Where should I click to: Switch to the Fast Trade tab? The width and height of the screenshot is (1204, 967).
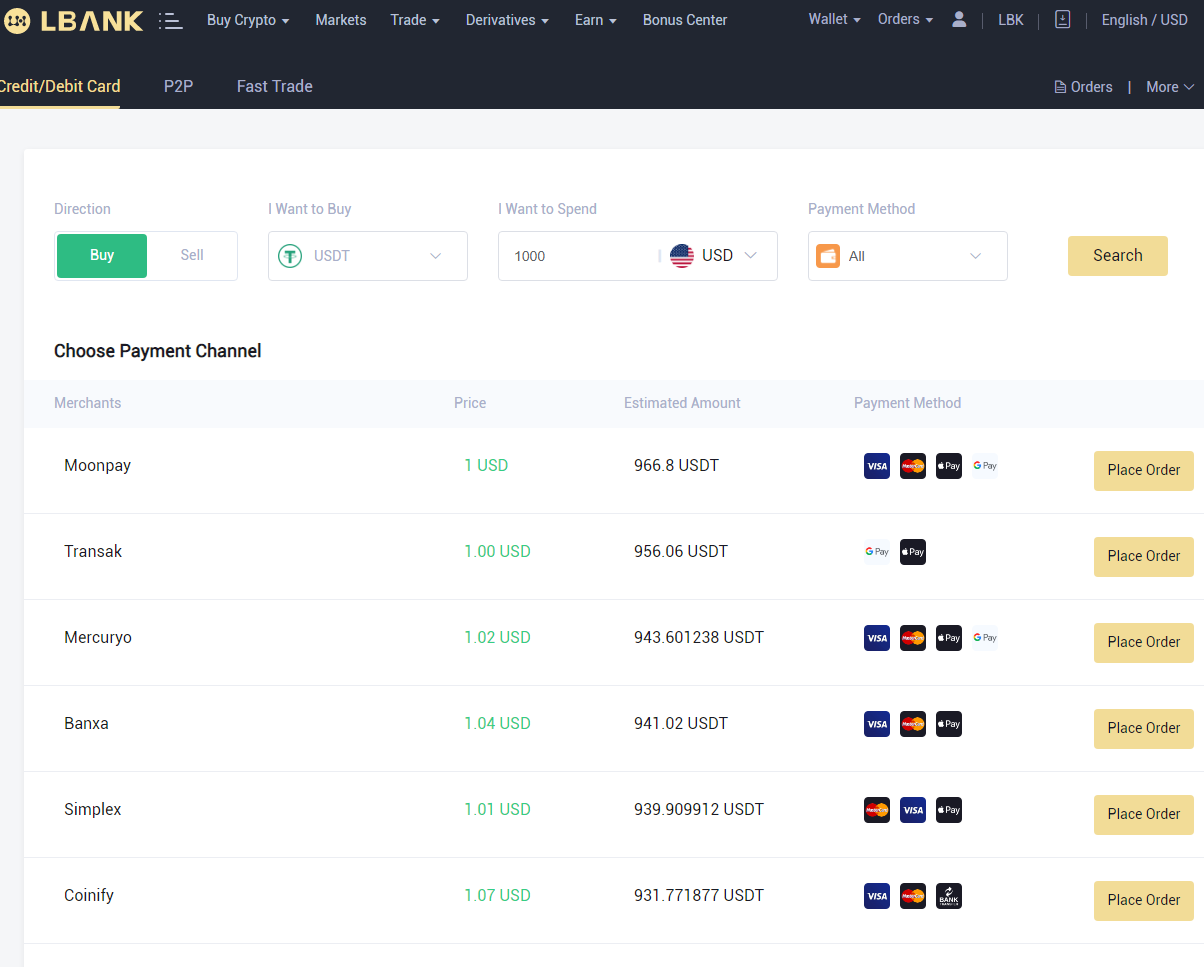(x=275, y=86)
